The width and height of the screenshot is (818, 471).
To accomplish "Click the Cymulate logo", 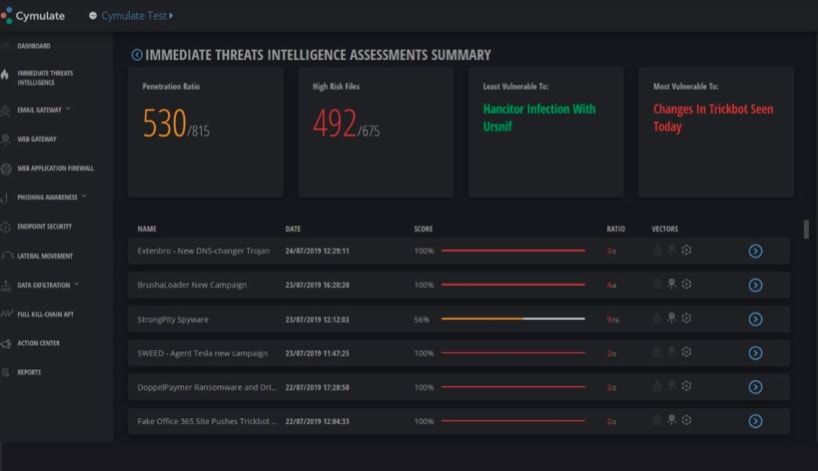I will 33,16.
